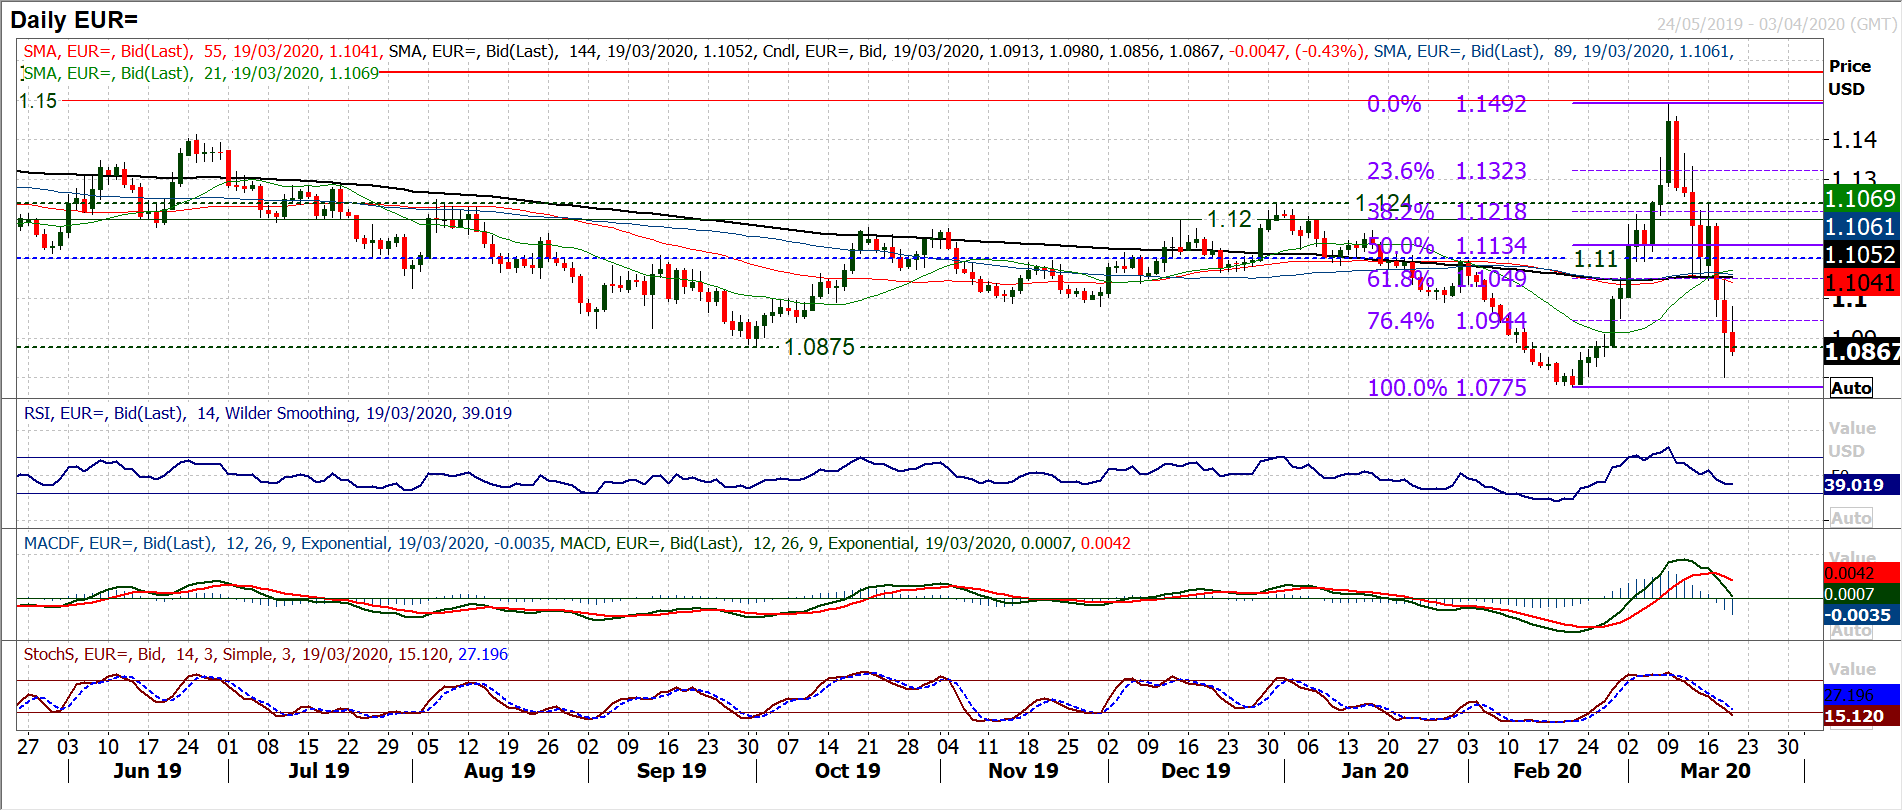This screenshot has height=811, width=1903.
Task: Select the SMA 55 legend entry
Action: coord(201,51)
